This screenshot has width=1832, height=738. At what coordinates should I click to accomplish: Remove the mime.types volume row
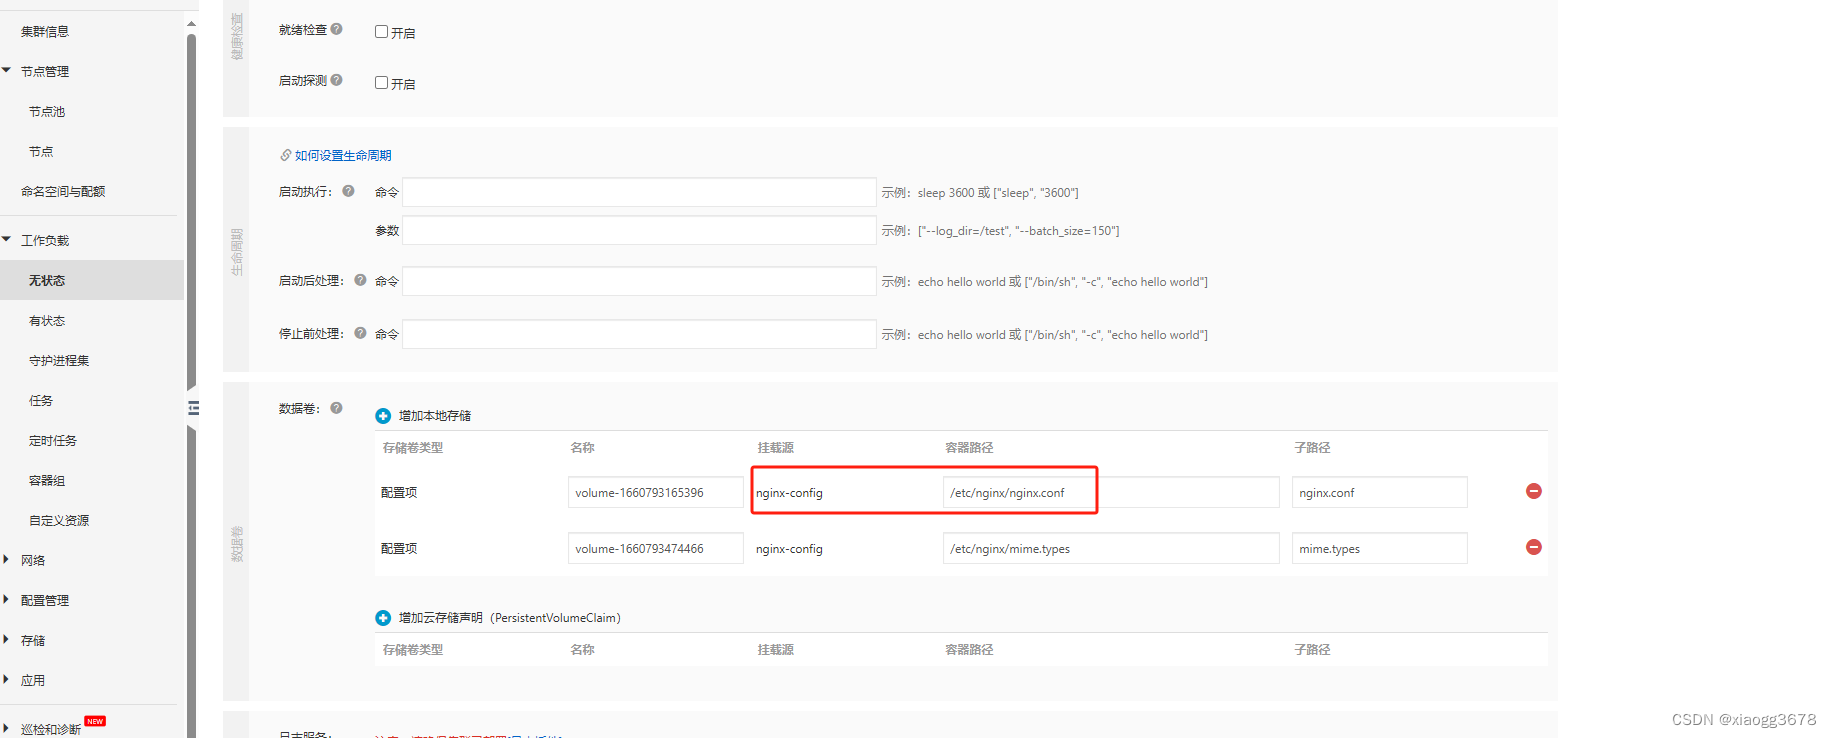click(1534, 547)
